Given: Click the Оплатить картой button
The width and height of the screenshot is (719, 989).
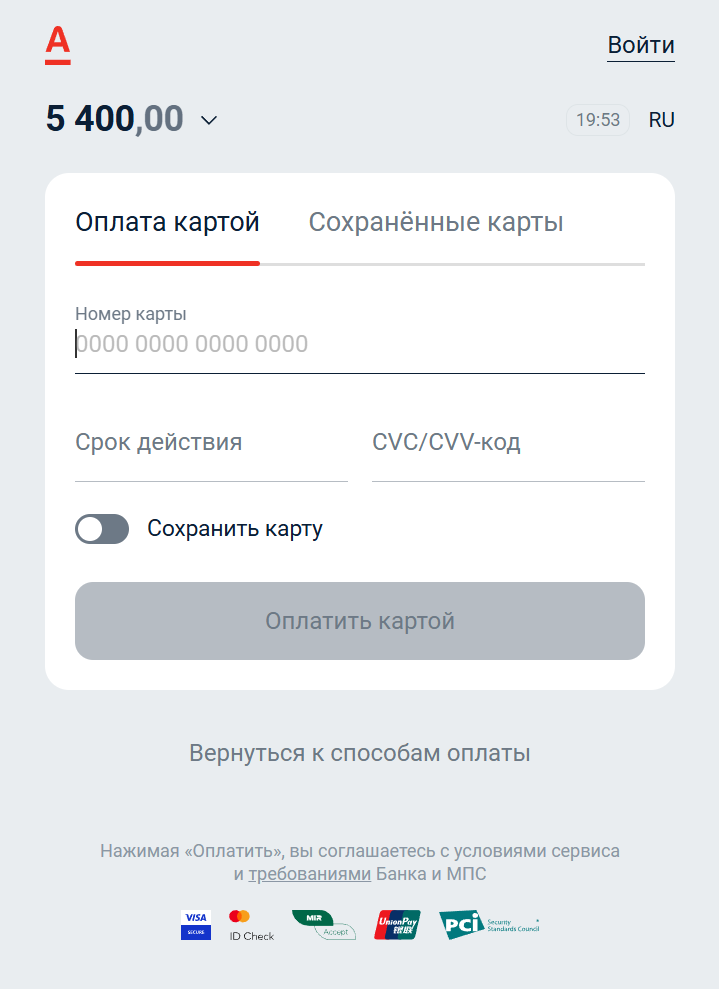Looking at the screenshot, I should click(x=360, y=621).
